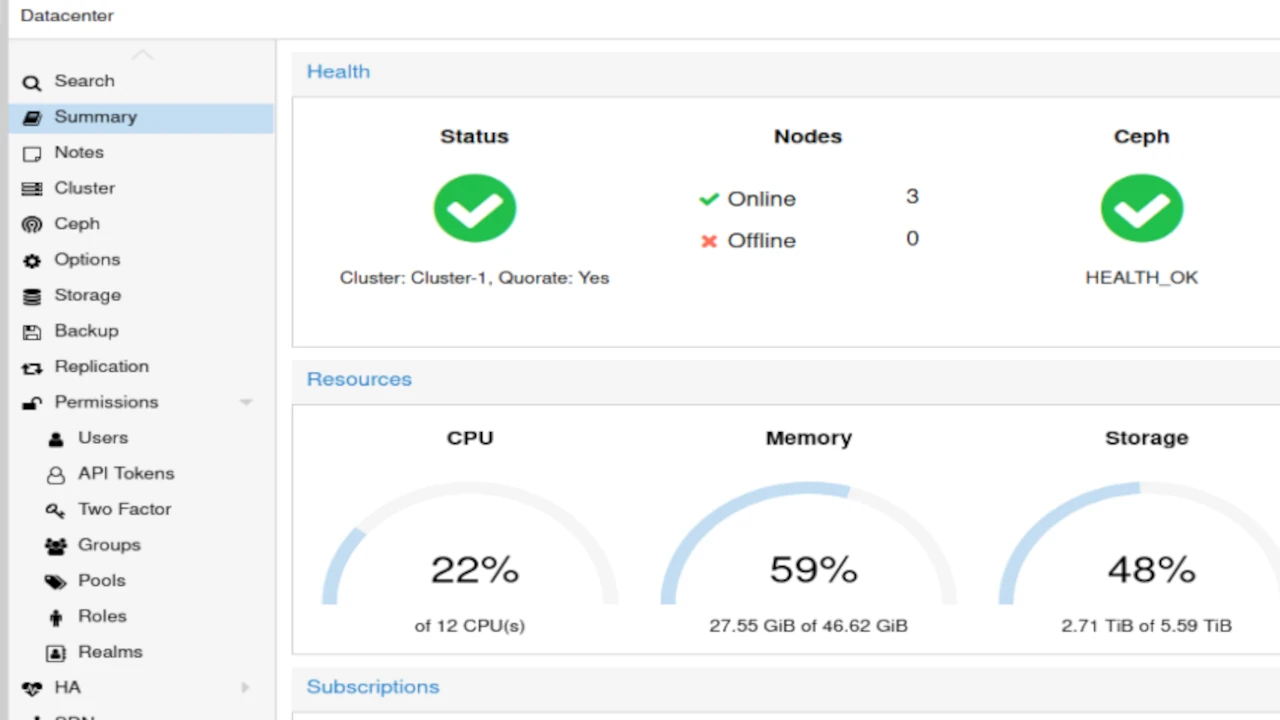The width and height of the screenshot is (1280, 720).
Task: Click the Search magnifier icon
Action: [32, 83]
